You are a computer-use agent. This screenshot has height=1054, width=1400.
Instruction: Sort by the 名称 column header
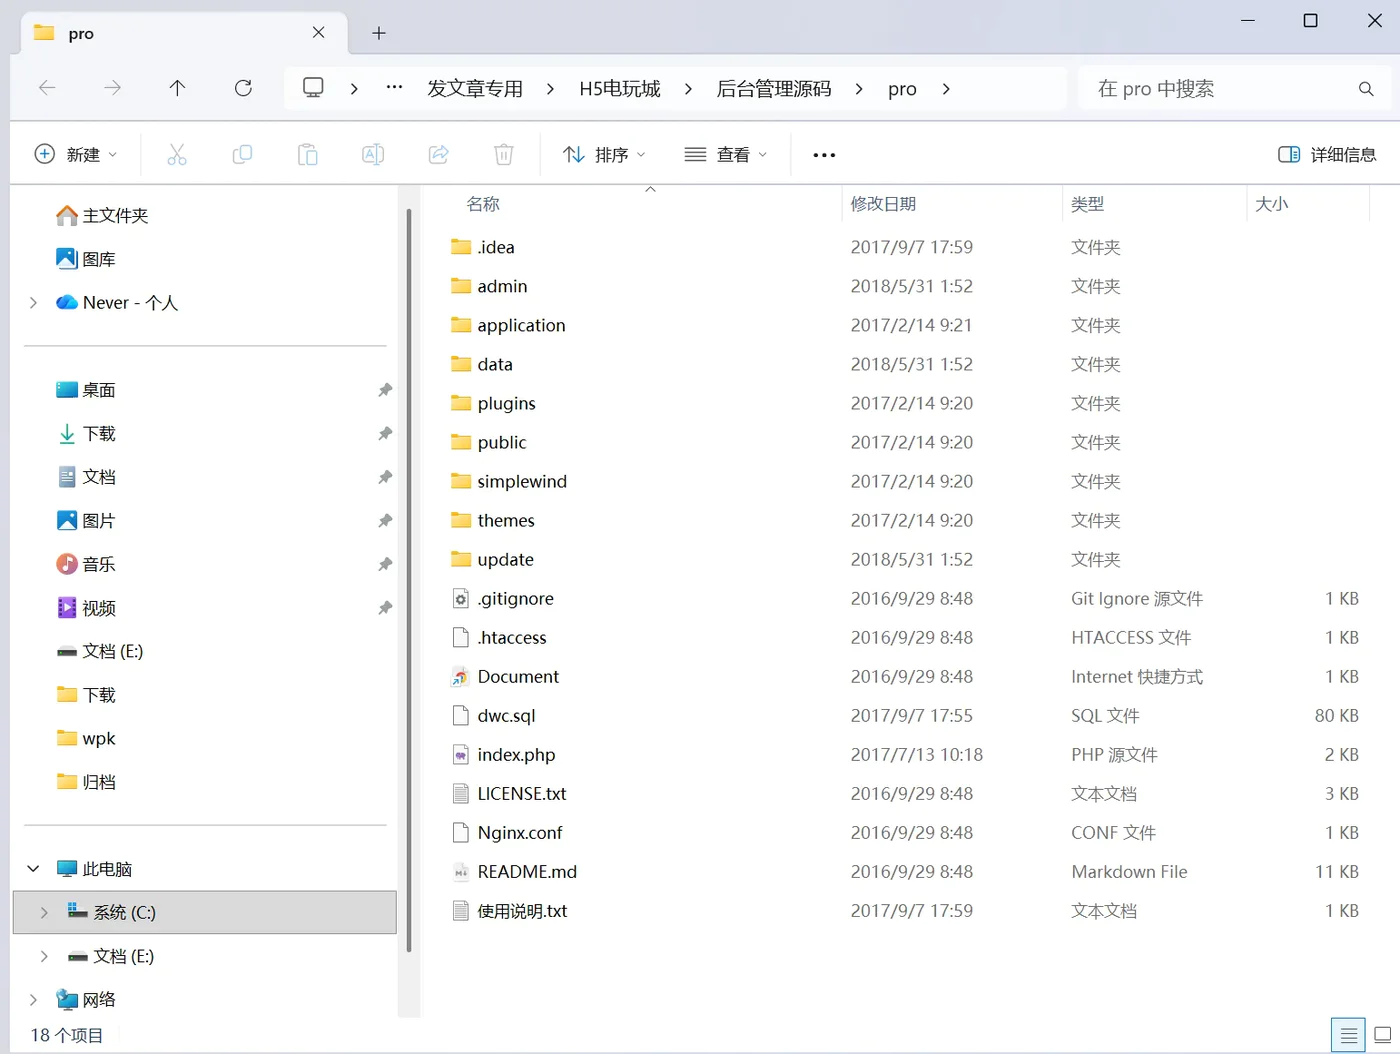(483, 204)
